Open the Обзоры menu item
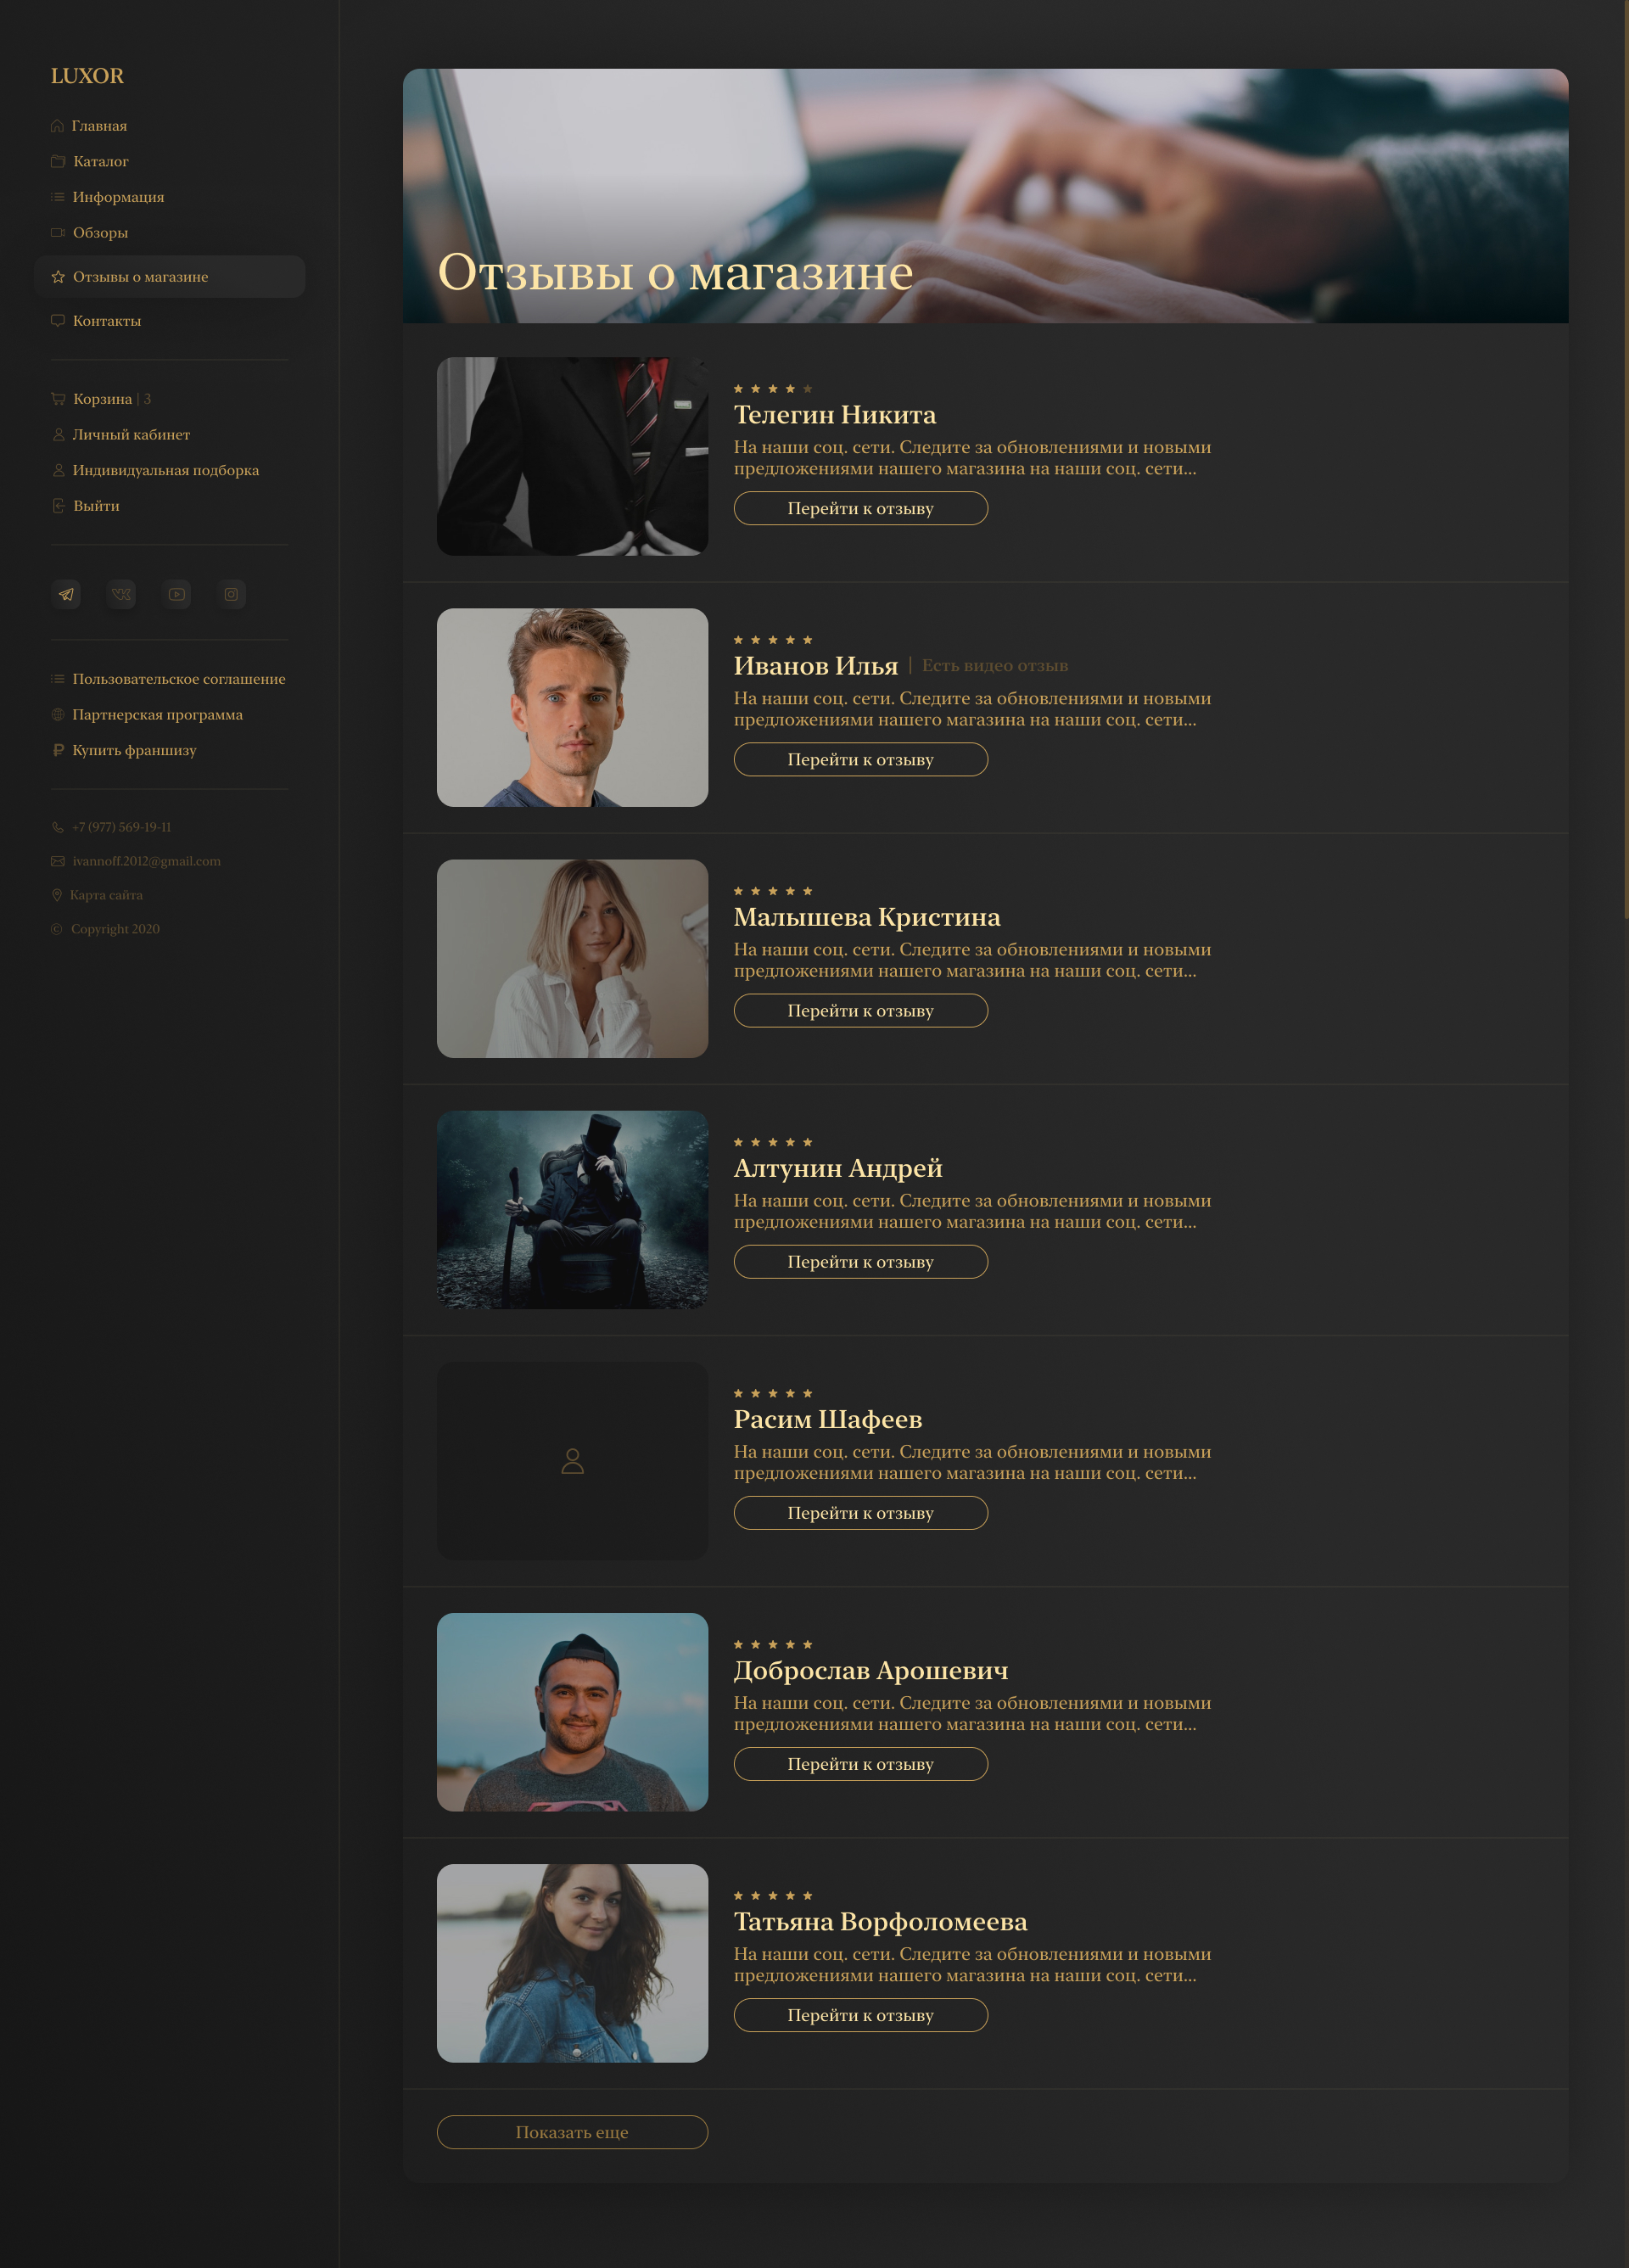The image size is (1629, 2268). click(100, 233)
